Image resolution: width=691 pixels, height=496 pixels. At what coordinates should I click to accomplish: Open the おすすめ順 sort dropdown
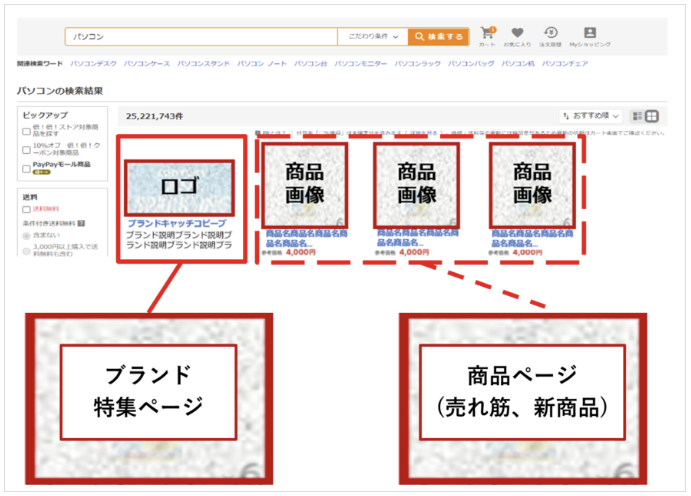[591, 116]
